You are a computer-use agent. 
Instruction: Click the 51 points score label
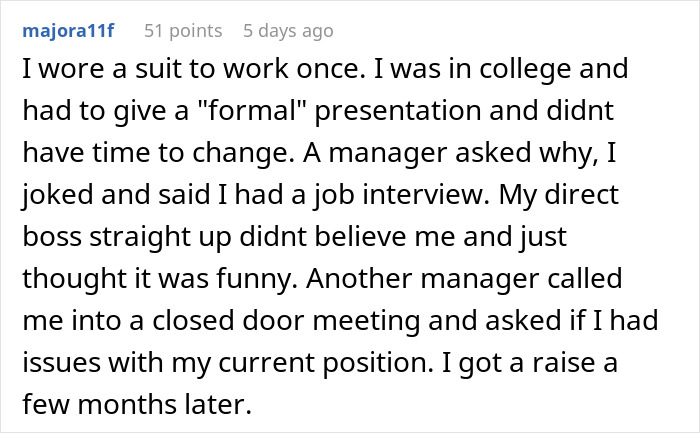coord(183,31)
